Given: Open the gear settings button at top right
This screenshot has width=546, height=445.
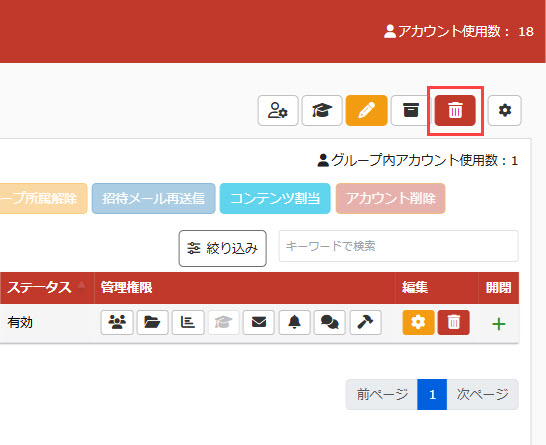Looking at the screenshot, I should tap(505, 110).
